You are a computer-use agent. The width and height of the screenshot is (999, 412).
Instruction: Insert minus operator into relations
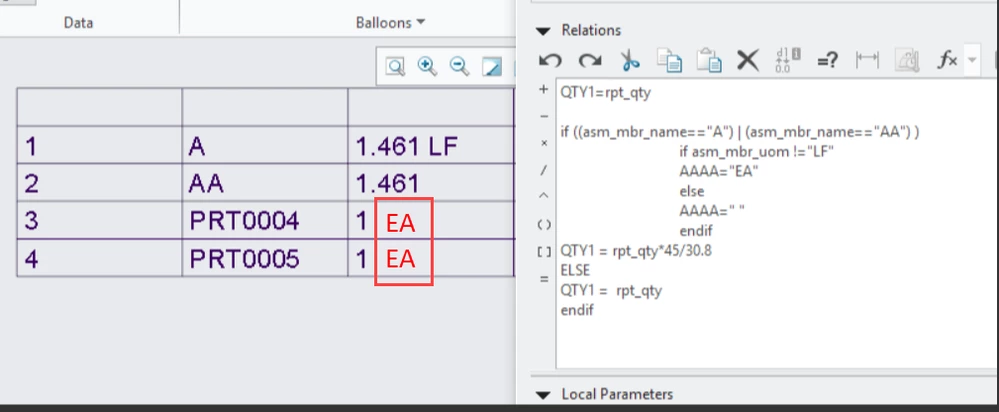tap(543, 116)
